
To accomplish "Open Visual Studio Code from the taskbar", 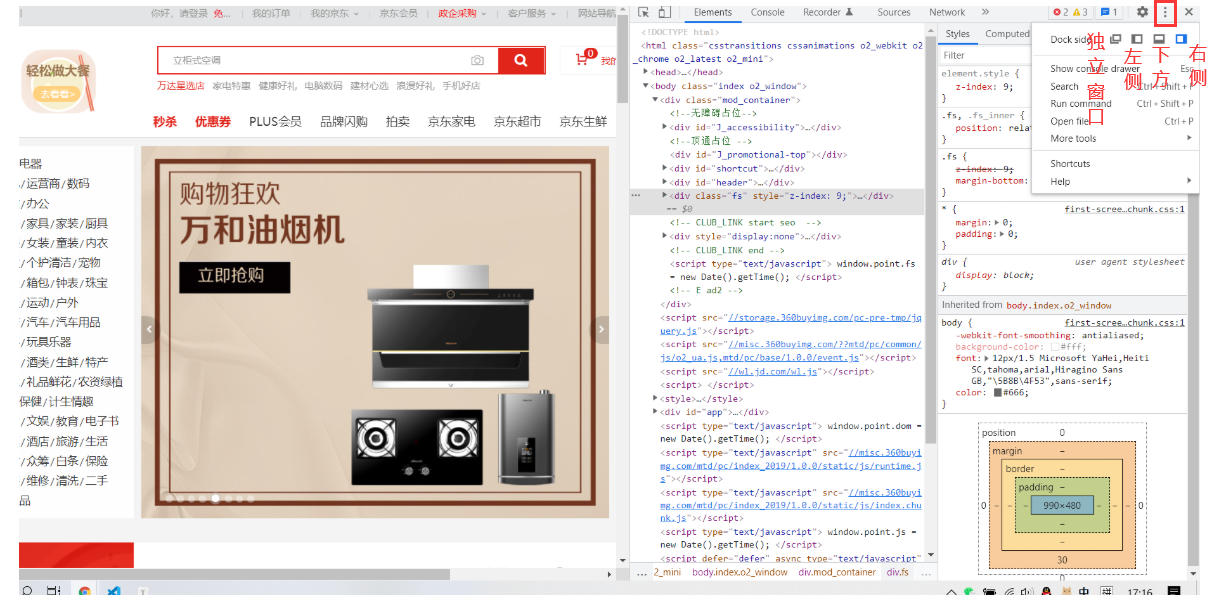I will click(114, 590).
